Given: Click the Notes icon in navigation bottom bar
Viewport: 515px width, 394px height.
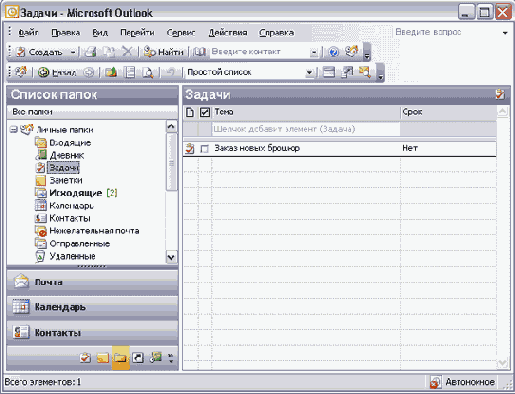Looking at the screenshot, I should tap(103, 358).
